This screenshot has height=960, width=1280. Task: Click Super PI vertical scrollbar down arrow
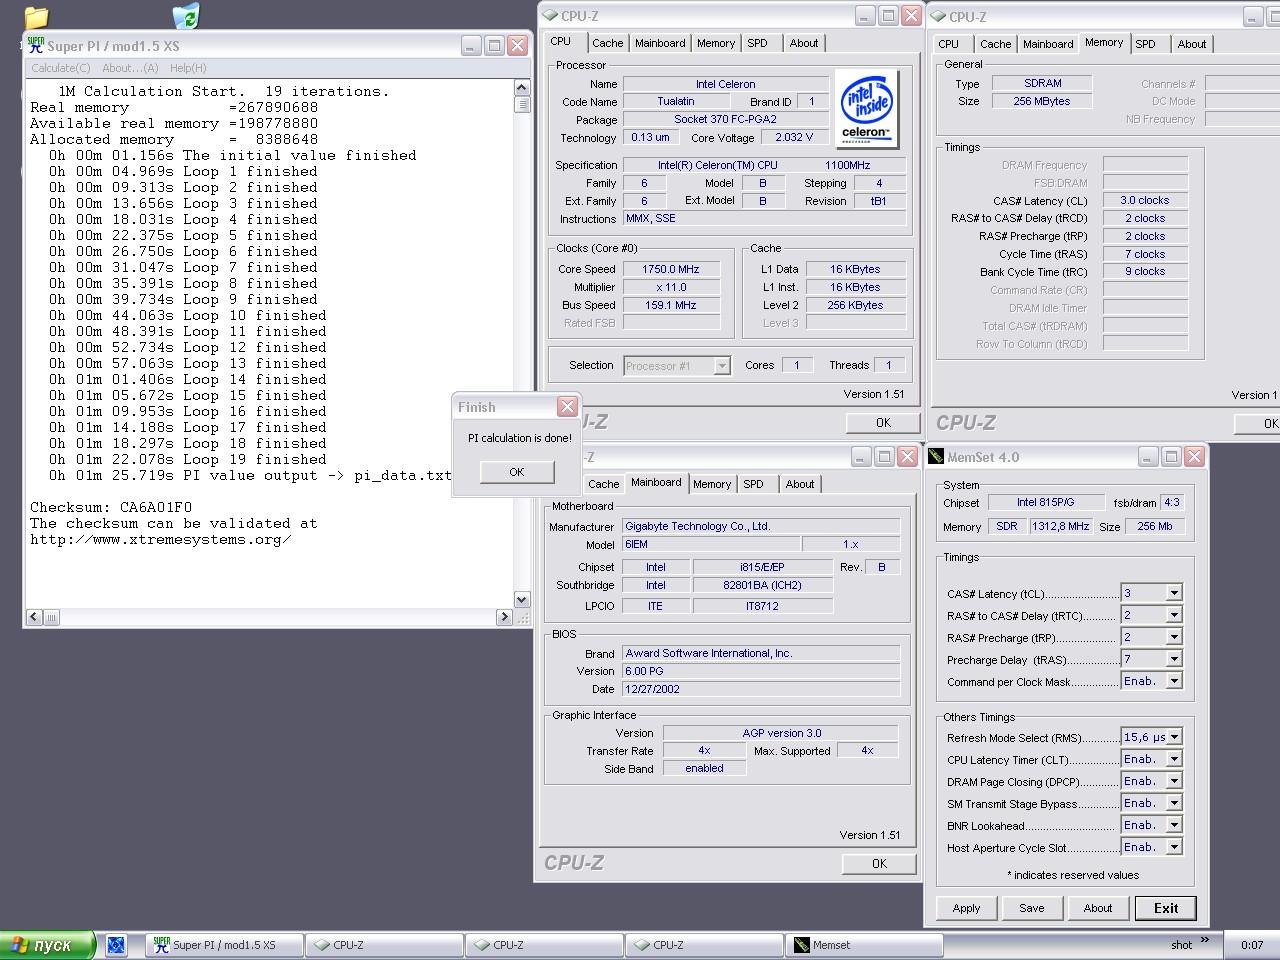522,599
